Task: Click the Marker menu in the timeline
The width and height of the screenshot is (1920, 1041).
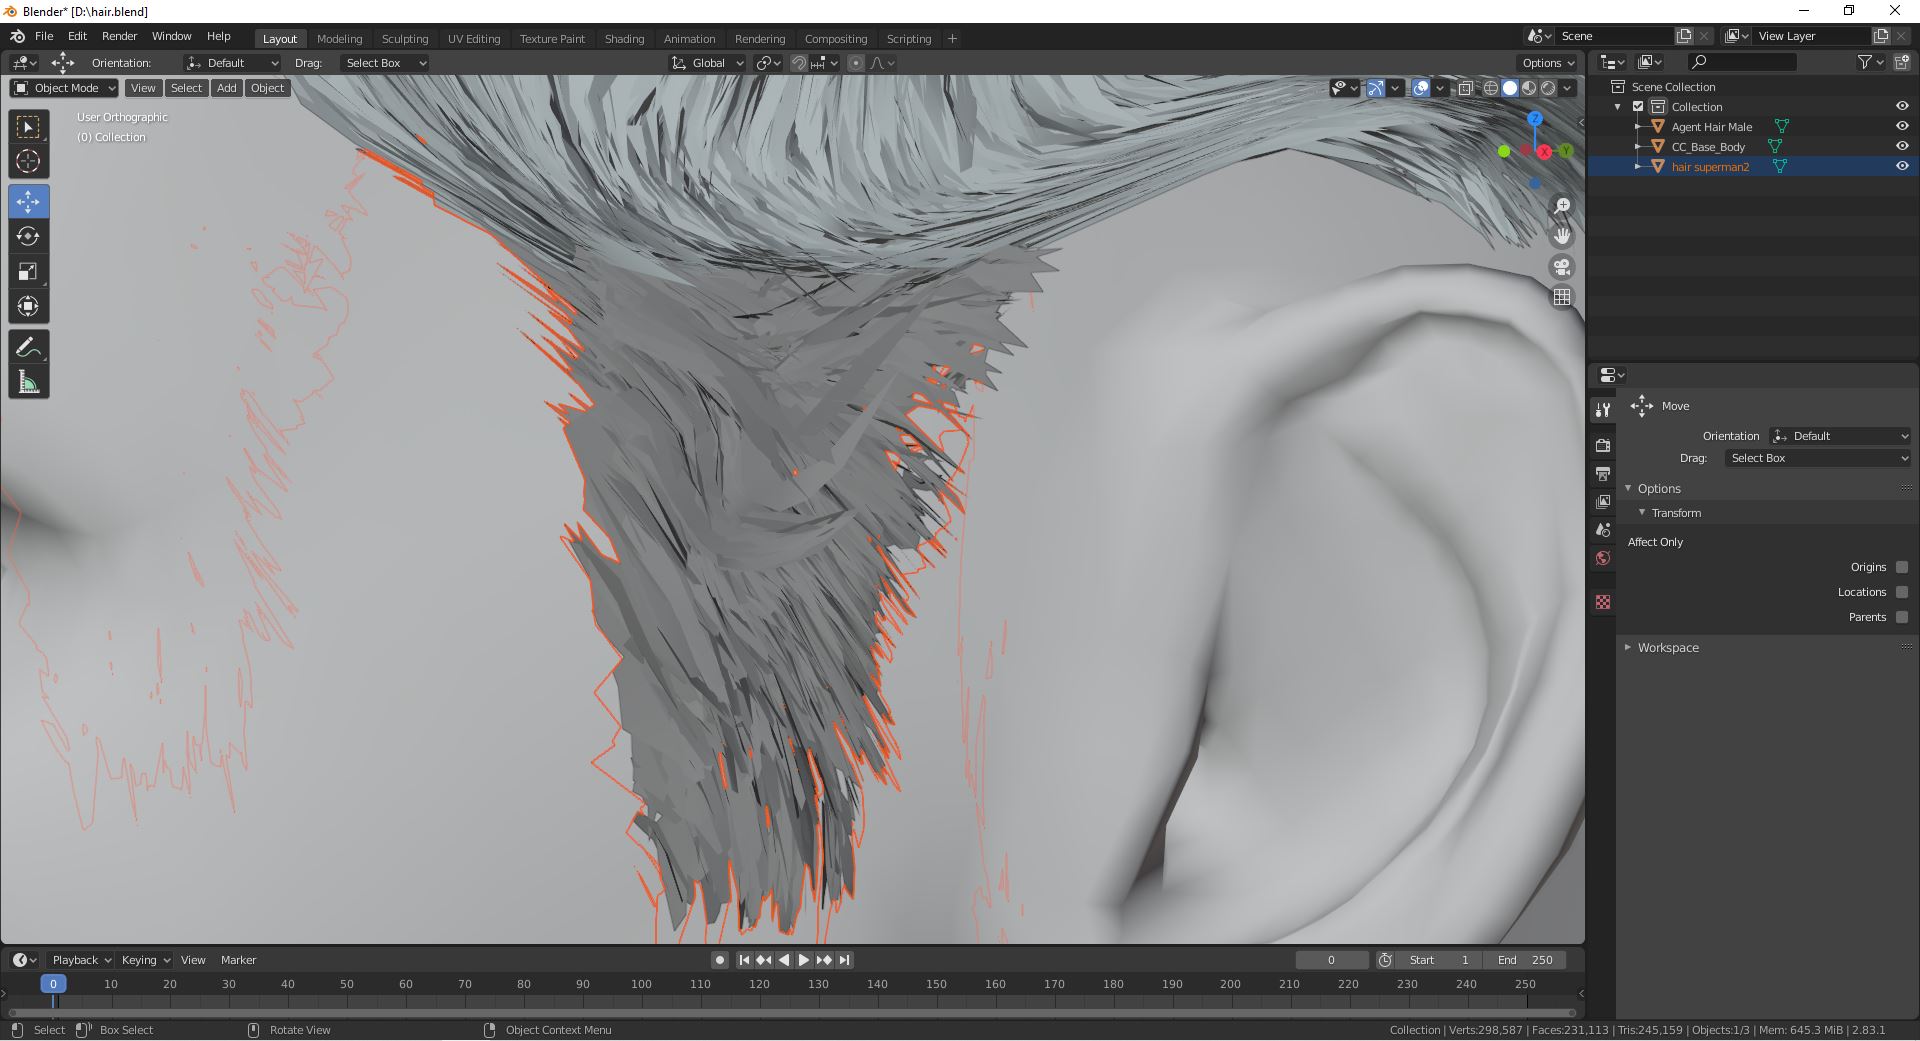Action: point(238,960)
